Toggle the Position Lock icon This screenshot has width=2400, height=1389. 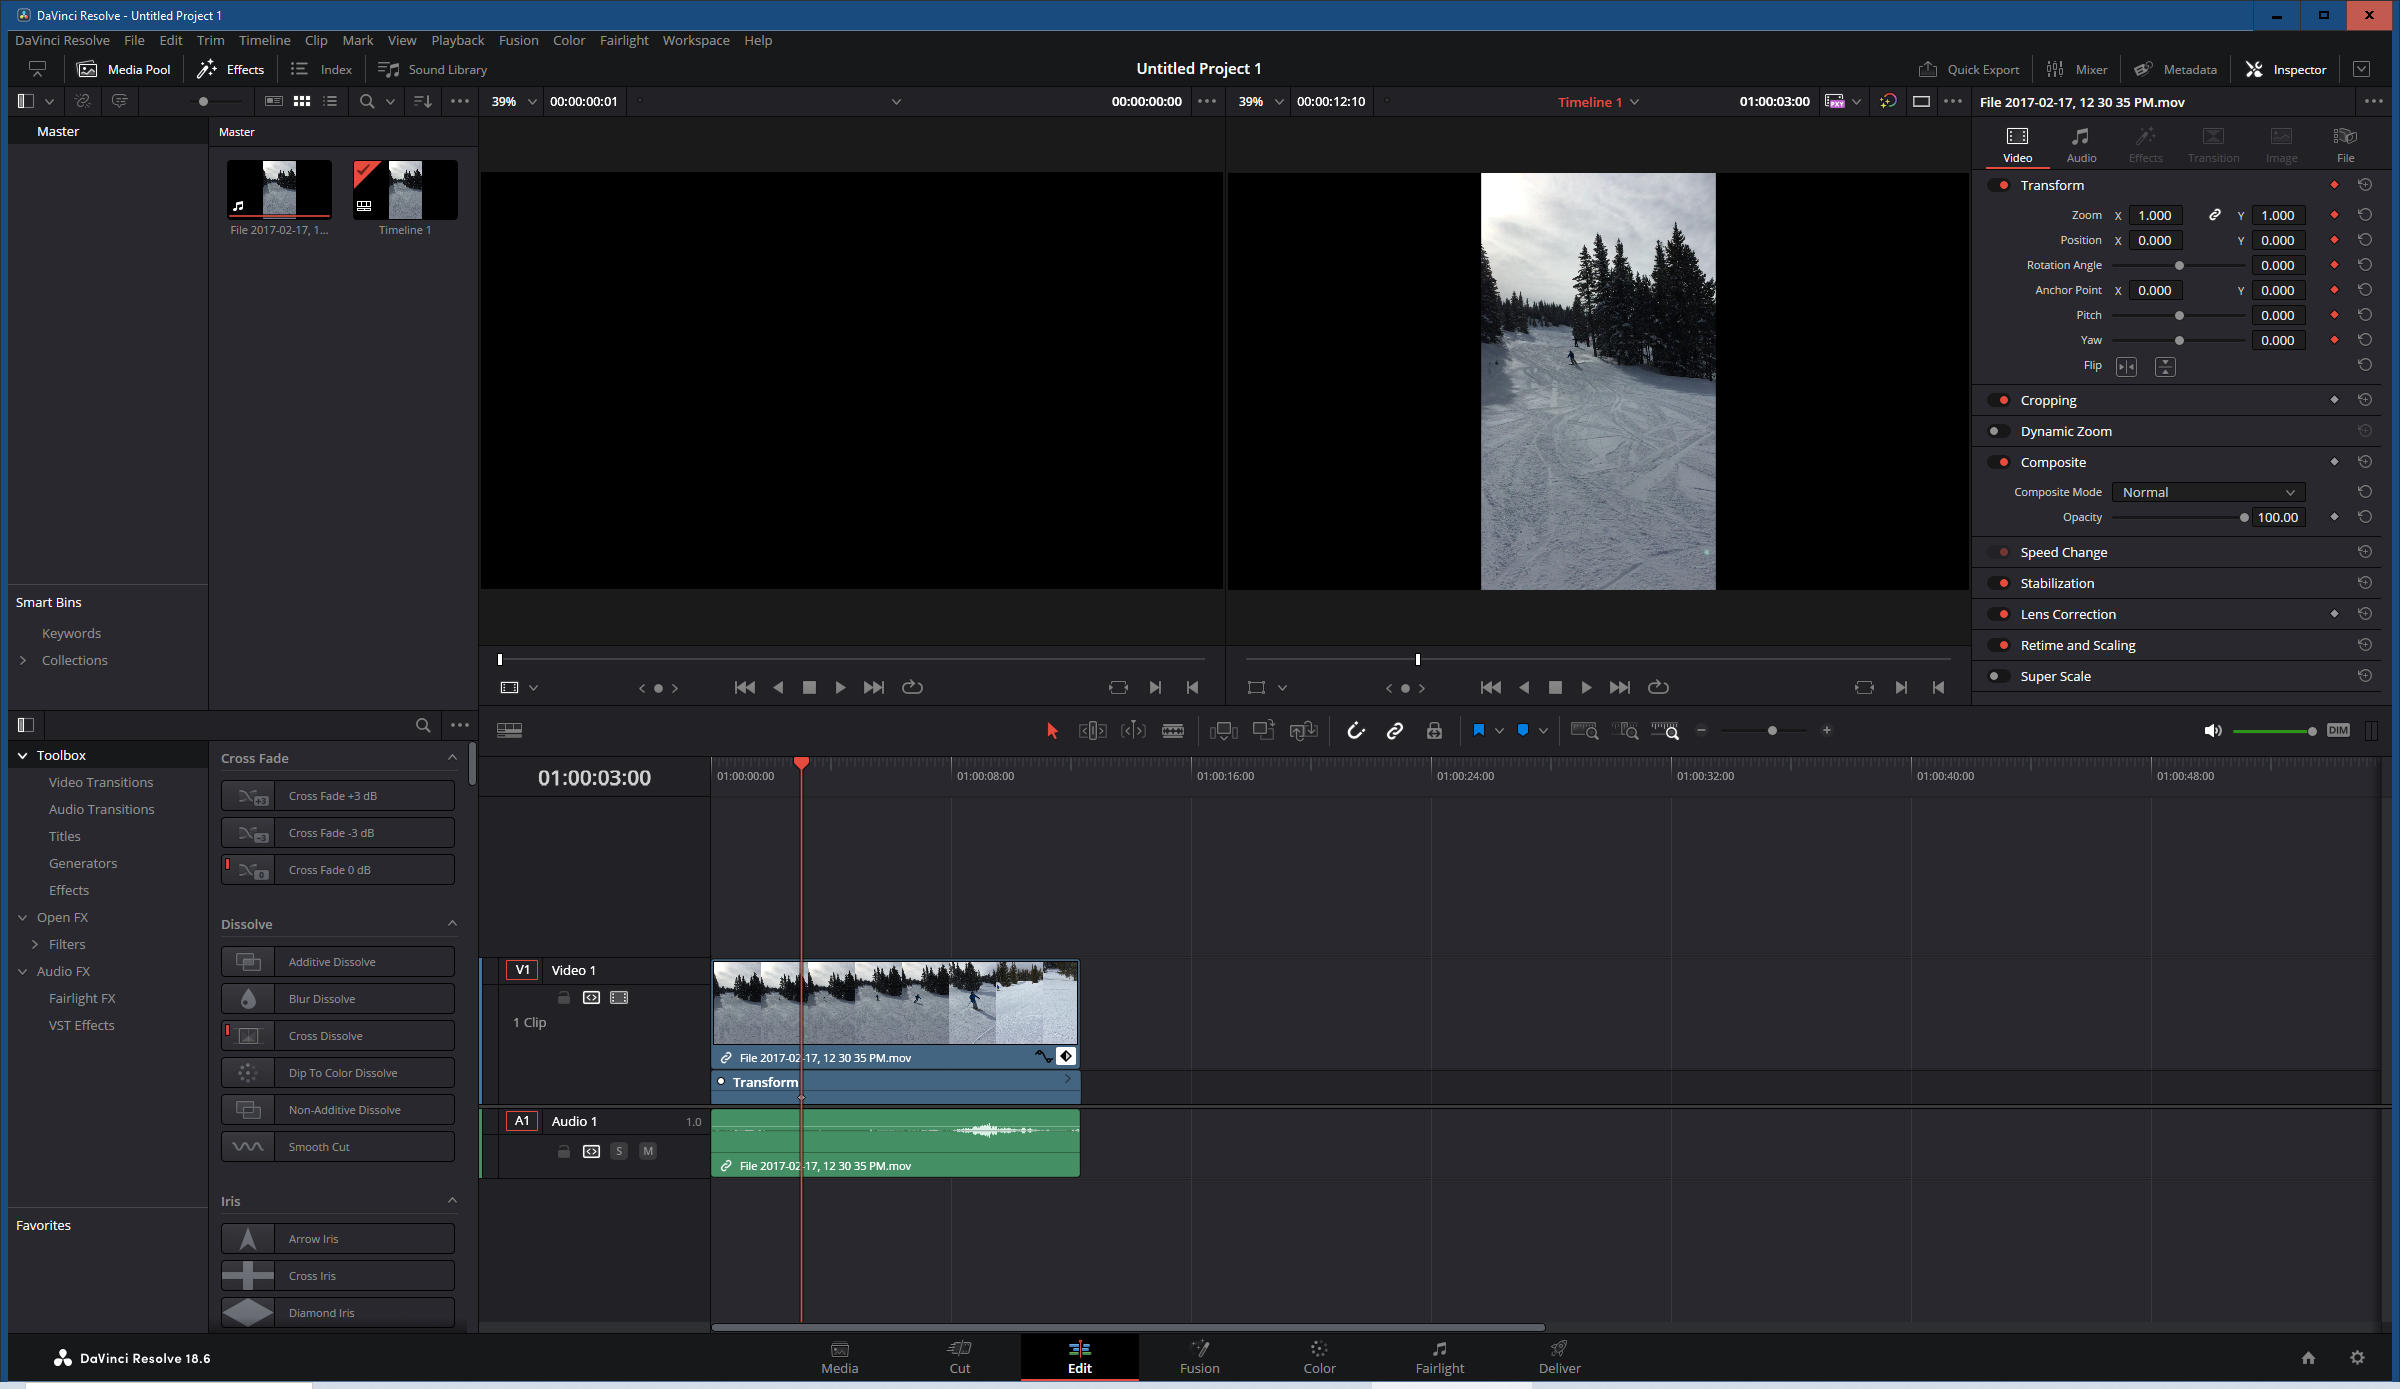click(x=1434, y=731)
